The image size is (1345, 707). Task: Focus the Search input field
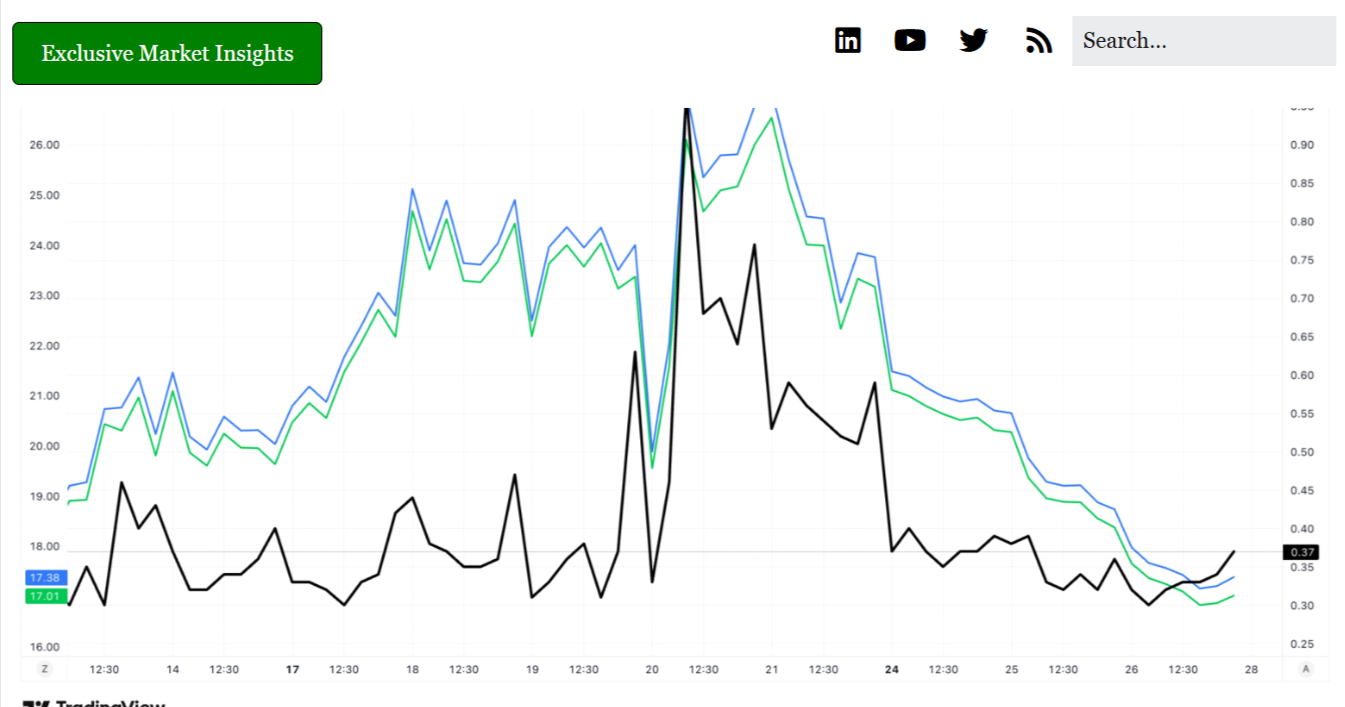coord(1203,41)
